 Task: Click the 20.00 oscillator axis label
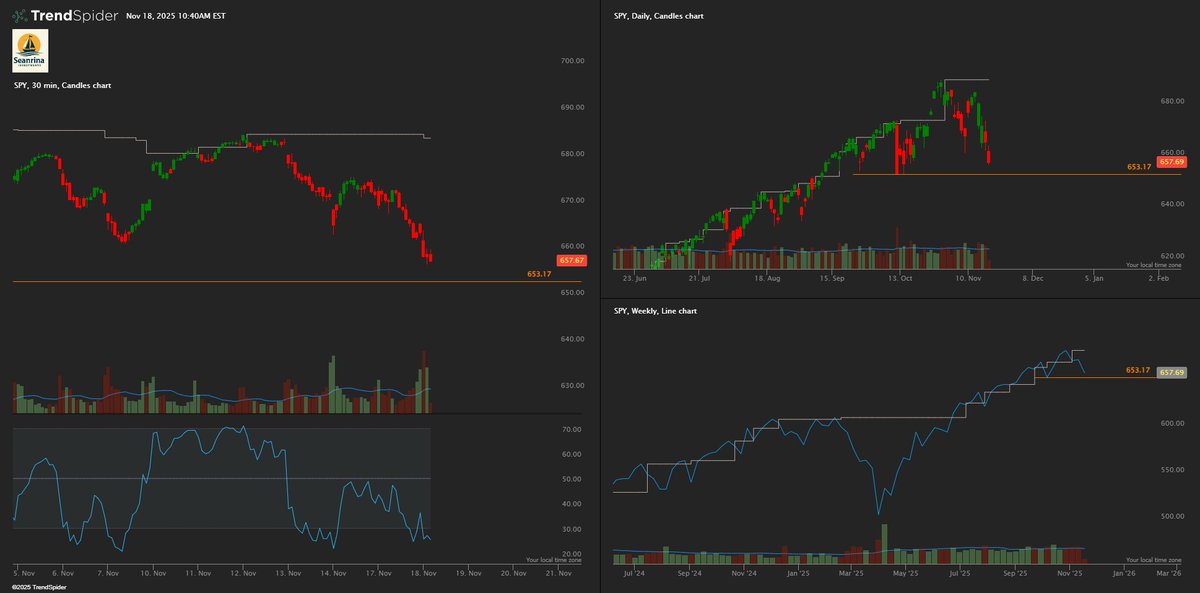coord(570,554)
